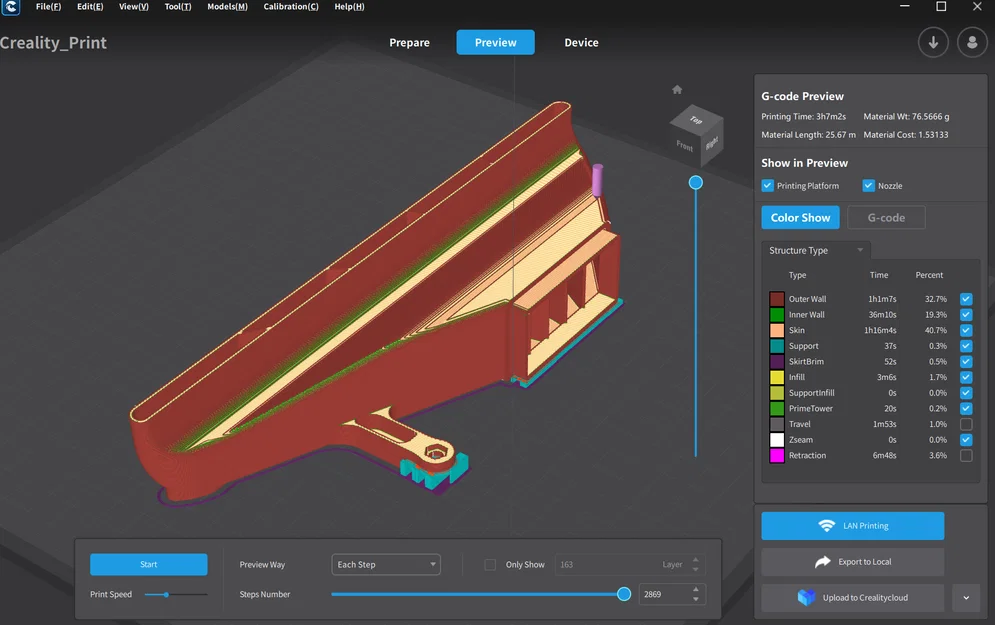Click the Zseam white color swatch
This screenshot has height=625, width=995.
coord(777,440)
